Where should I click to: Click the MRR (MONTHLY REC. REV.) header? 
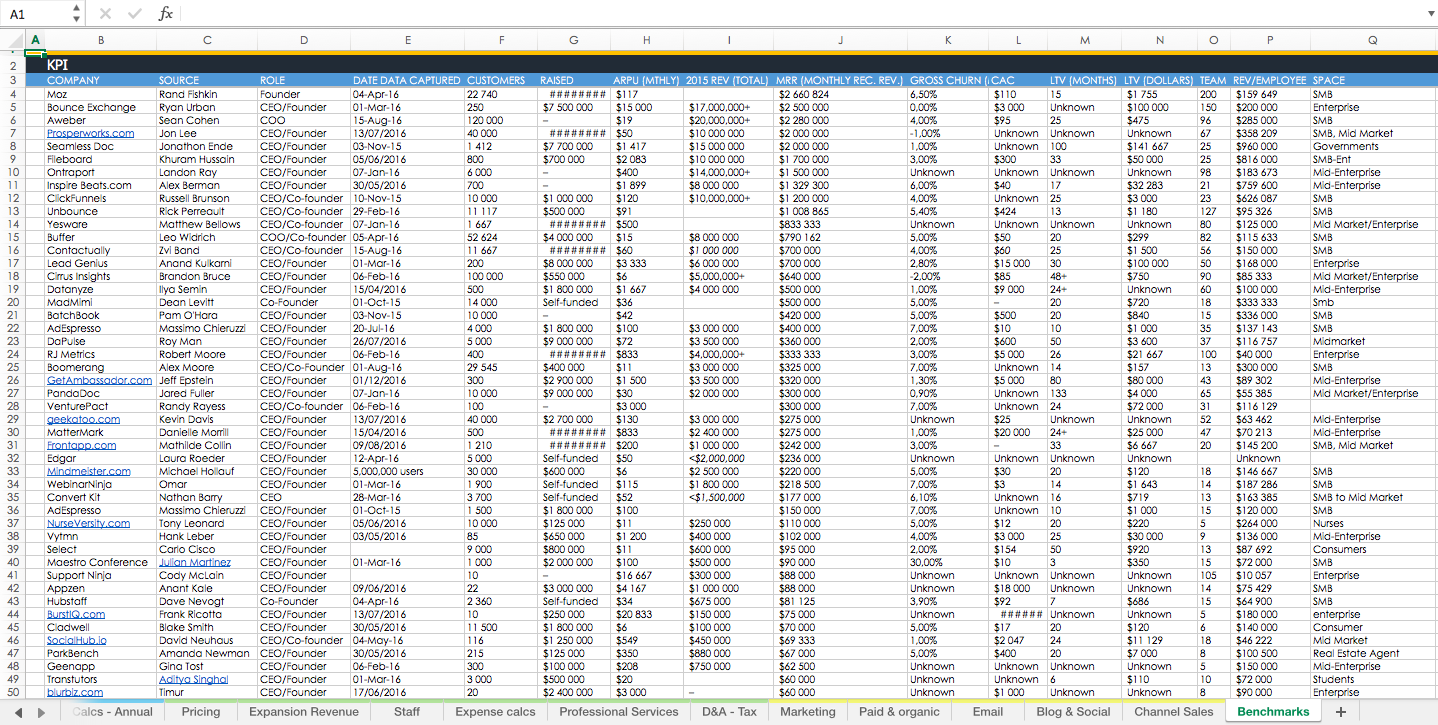tap(841, 80)
